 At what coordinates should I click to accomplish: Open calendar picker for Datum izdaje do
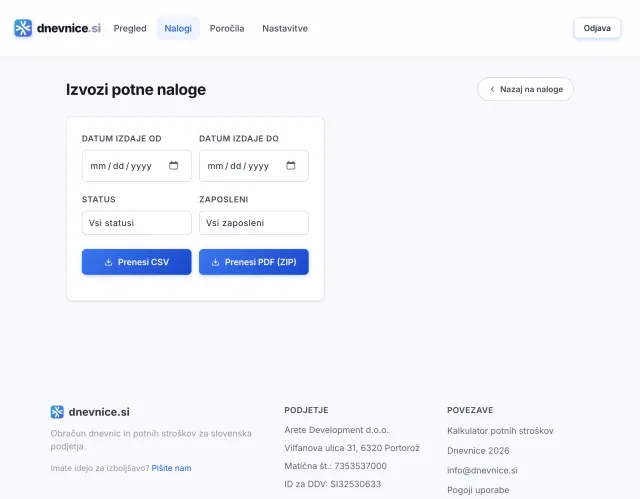click(x=291, y=166)
